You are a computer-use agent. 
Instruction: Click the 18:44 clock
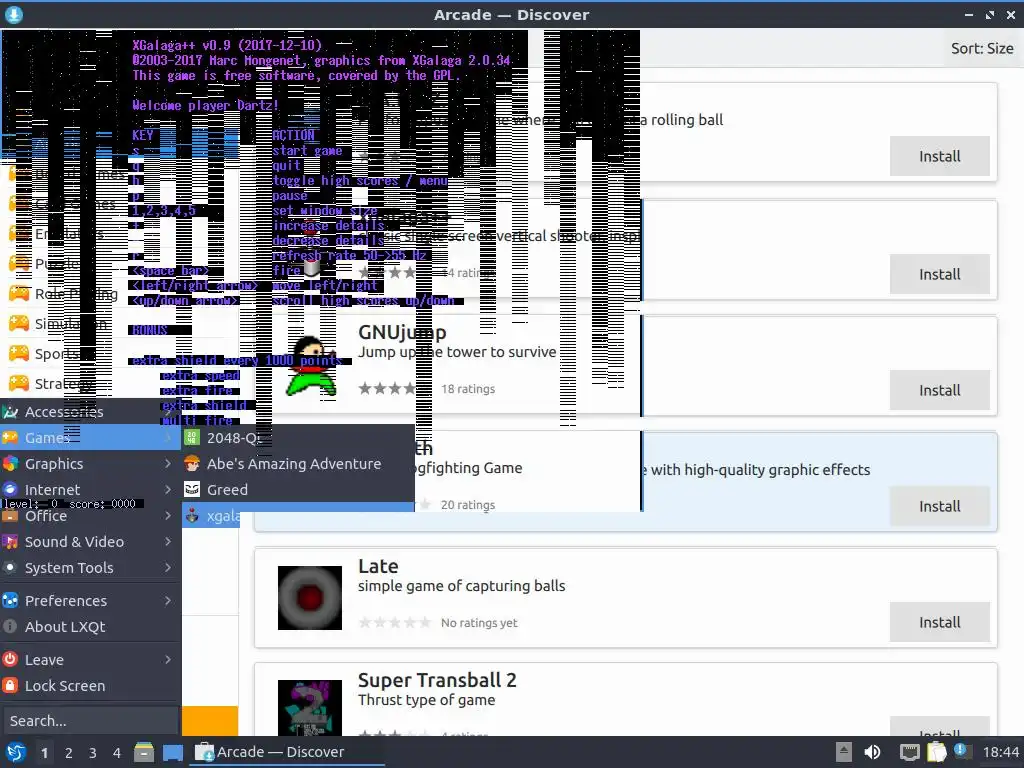[x=1000, y=752]
